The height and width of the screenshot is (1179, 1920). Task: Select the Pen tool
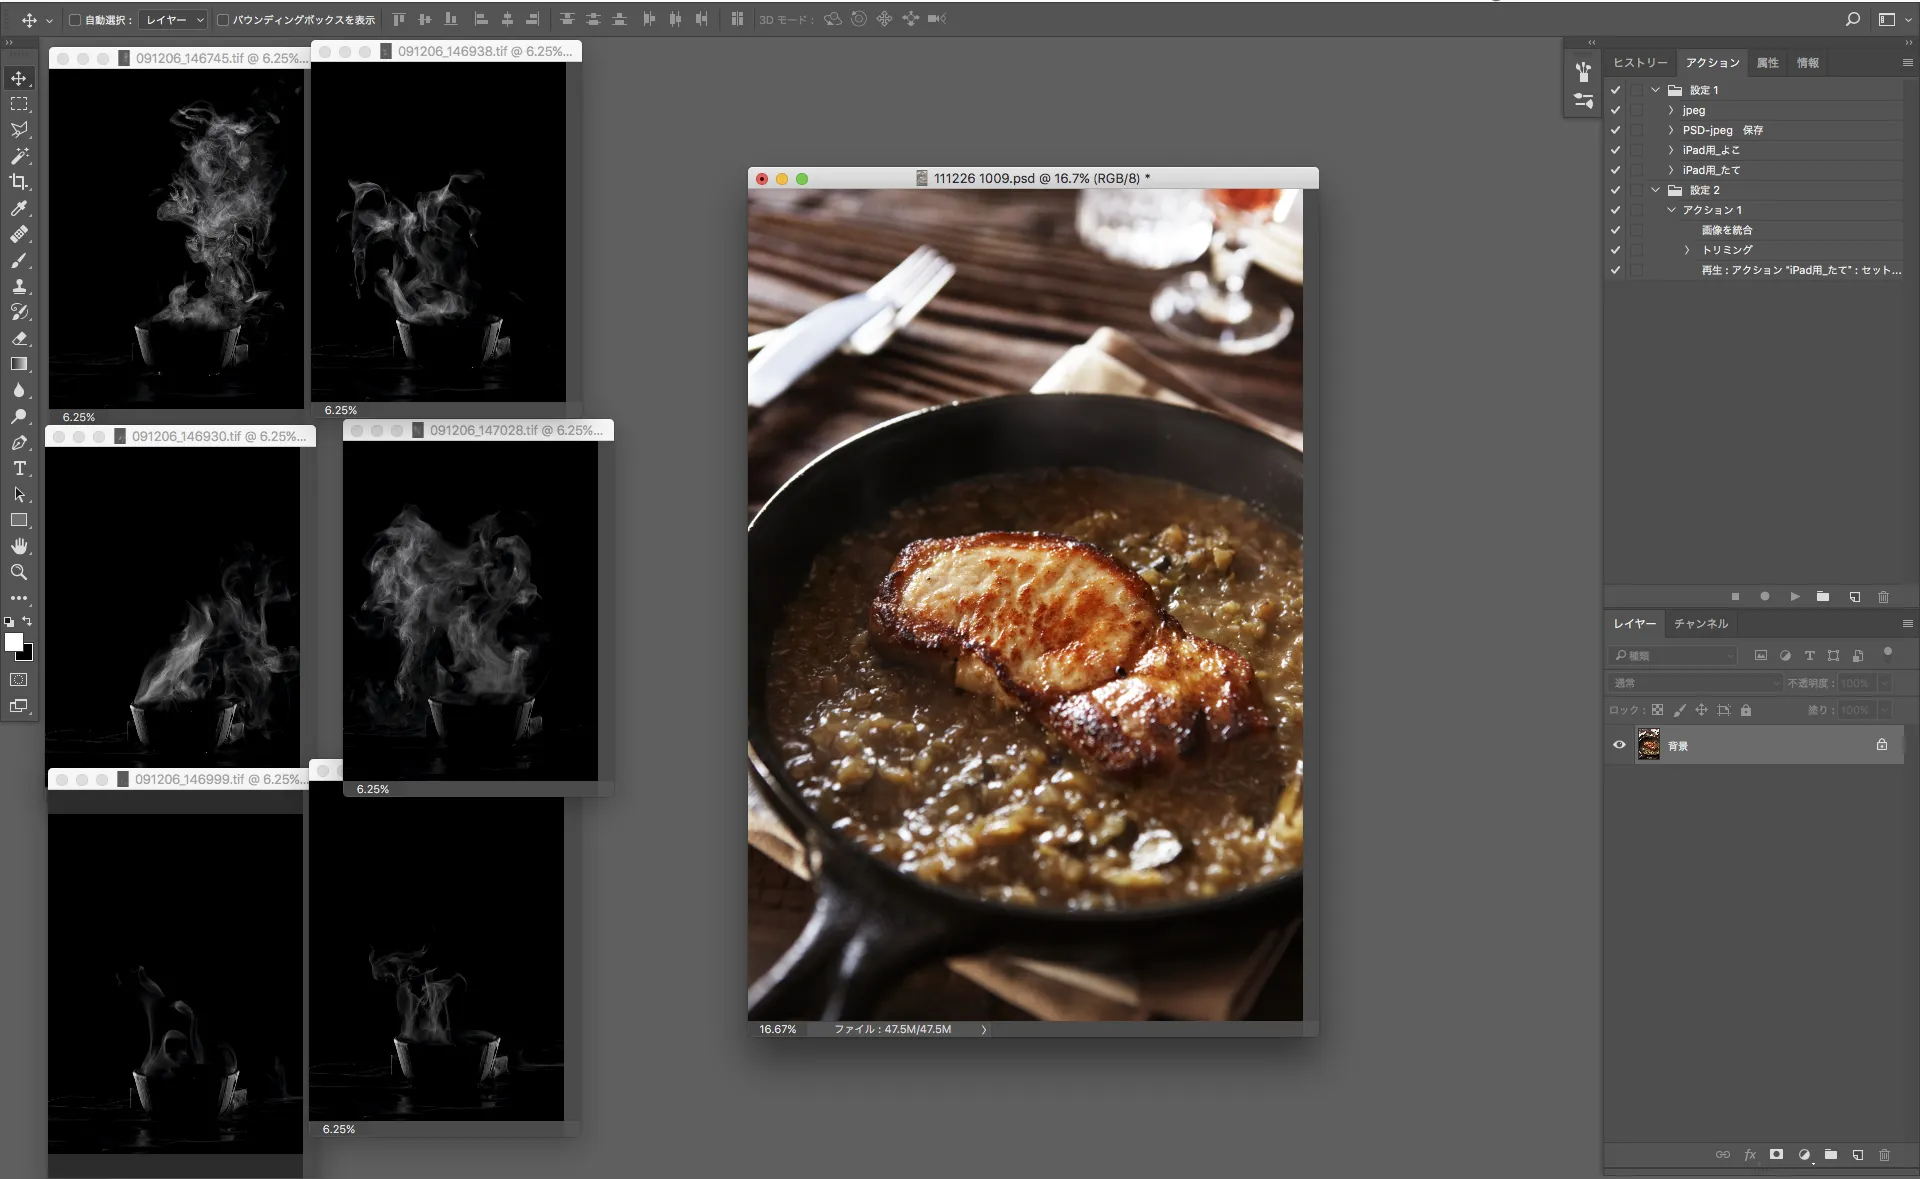click(19, 442)
